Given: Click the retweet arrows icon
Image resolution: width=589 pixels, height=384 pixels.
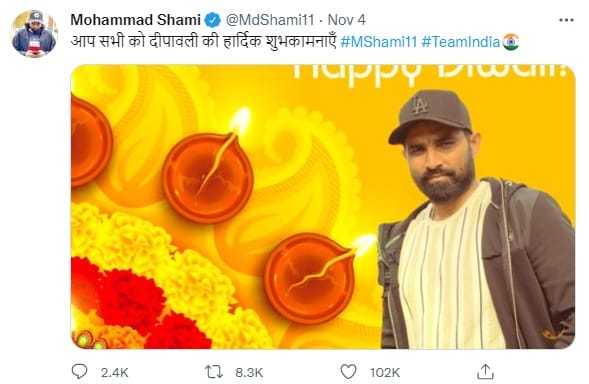Looking at the screenshot, I should 214,372.
